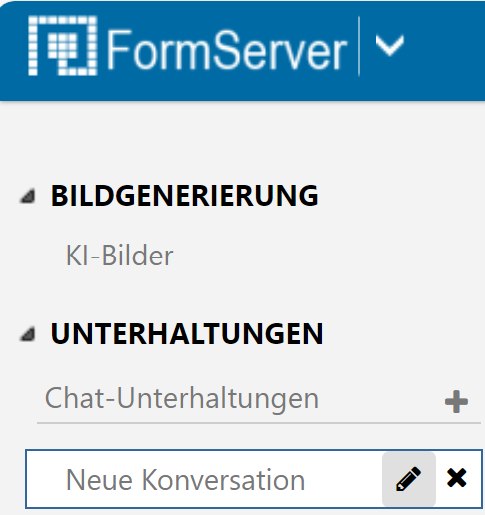
Task: Add a new chat with the plus icon
Action: [x=456, y=402]
